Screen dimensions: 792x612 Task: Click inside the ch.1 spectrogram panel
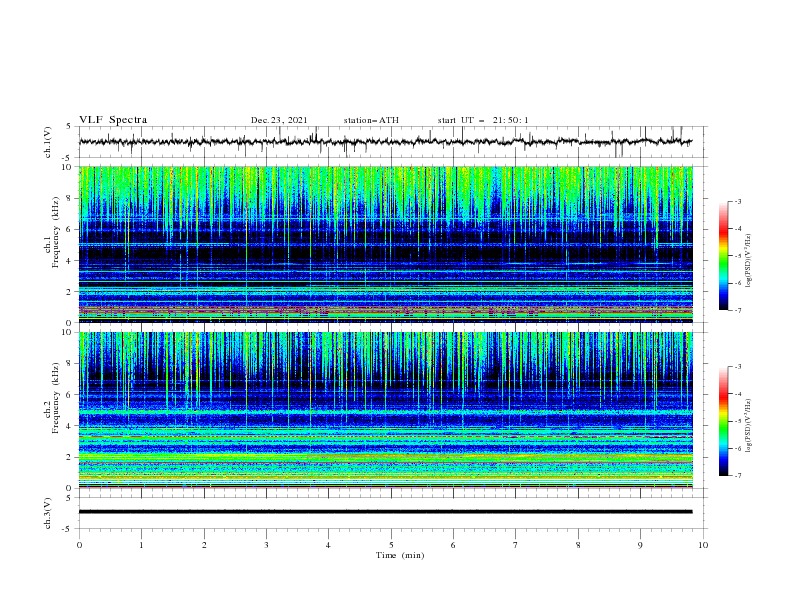click(386, 244)
